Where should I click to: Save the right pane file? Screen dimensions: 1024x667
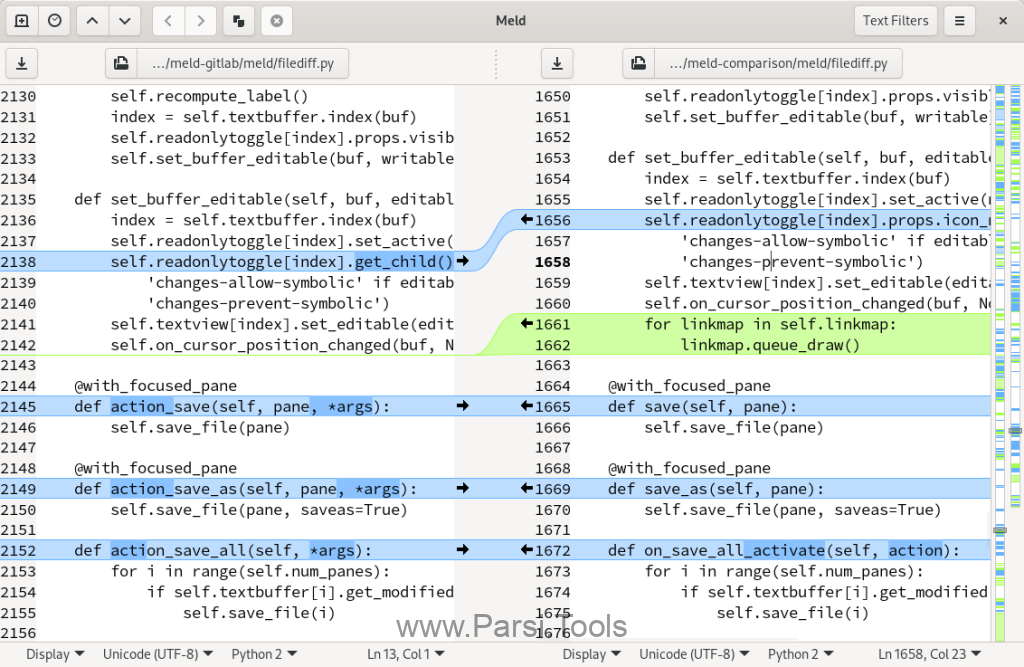click(557, 63)
